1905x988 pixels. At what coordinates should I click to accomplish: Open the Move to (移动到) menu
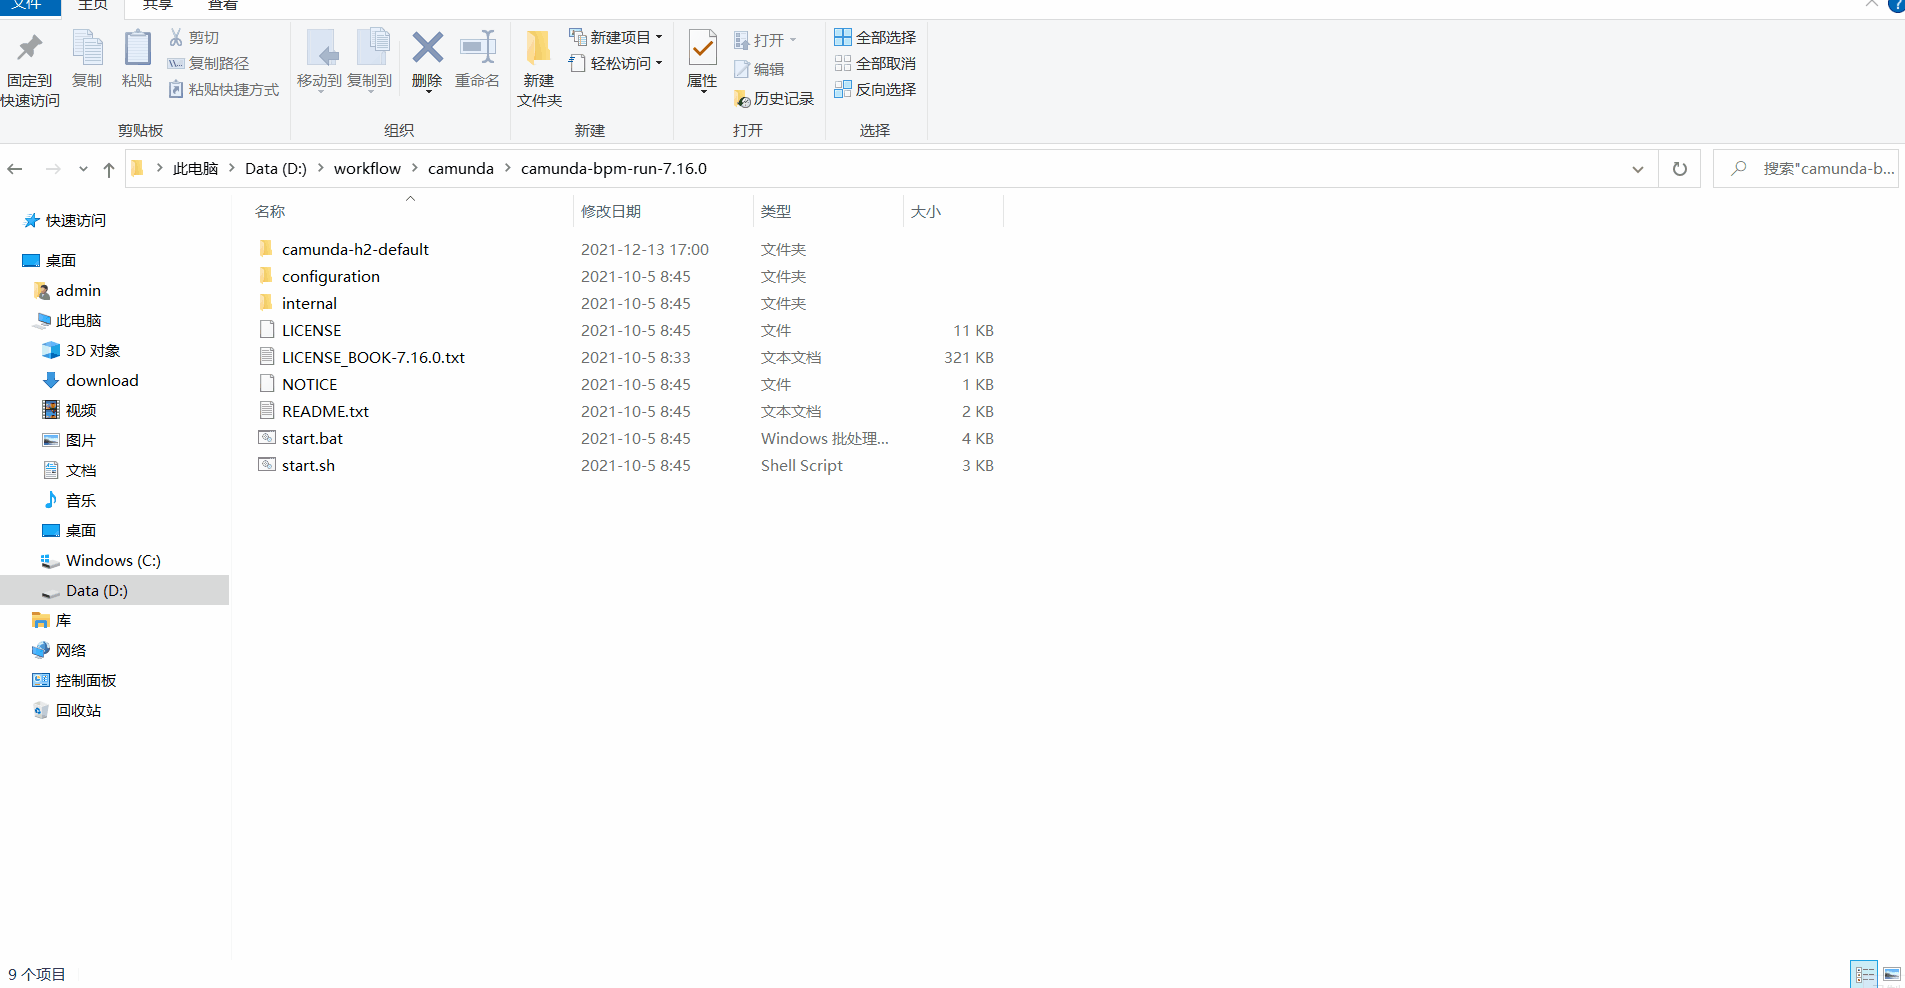320,60
